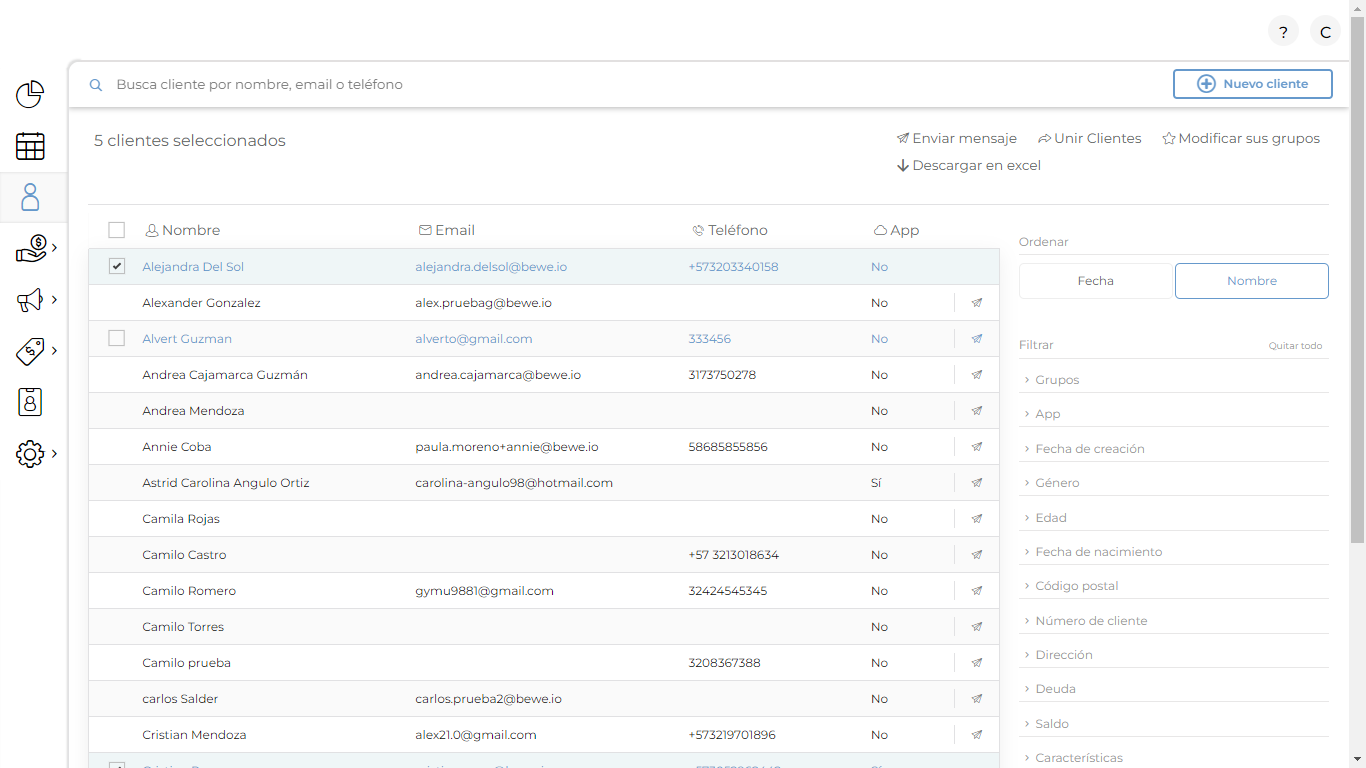1366x768 pixels.
Task: Click email gymu9881@gmail.com
Action: [484, 591]
